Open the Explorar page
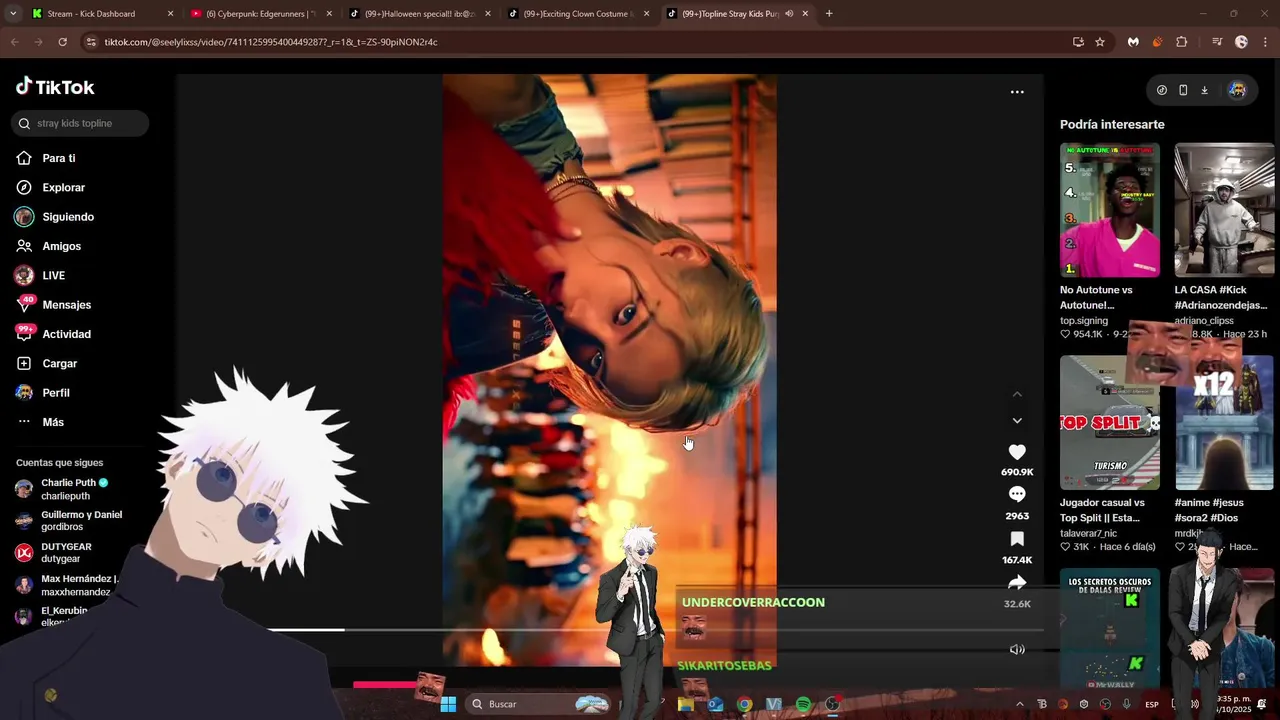This screenshot has height=720, width=1280. [x=63, y=188]
